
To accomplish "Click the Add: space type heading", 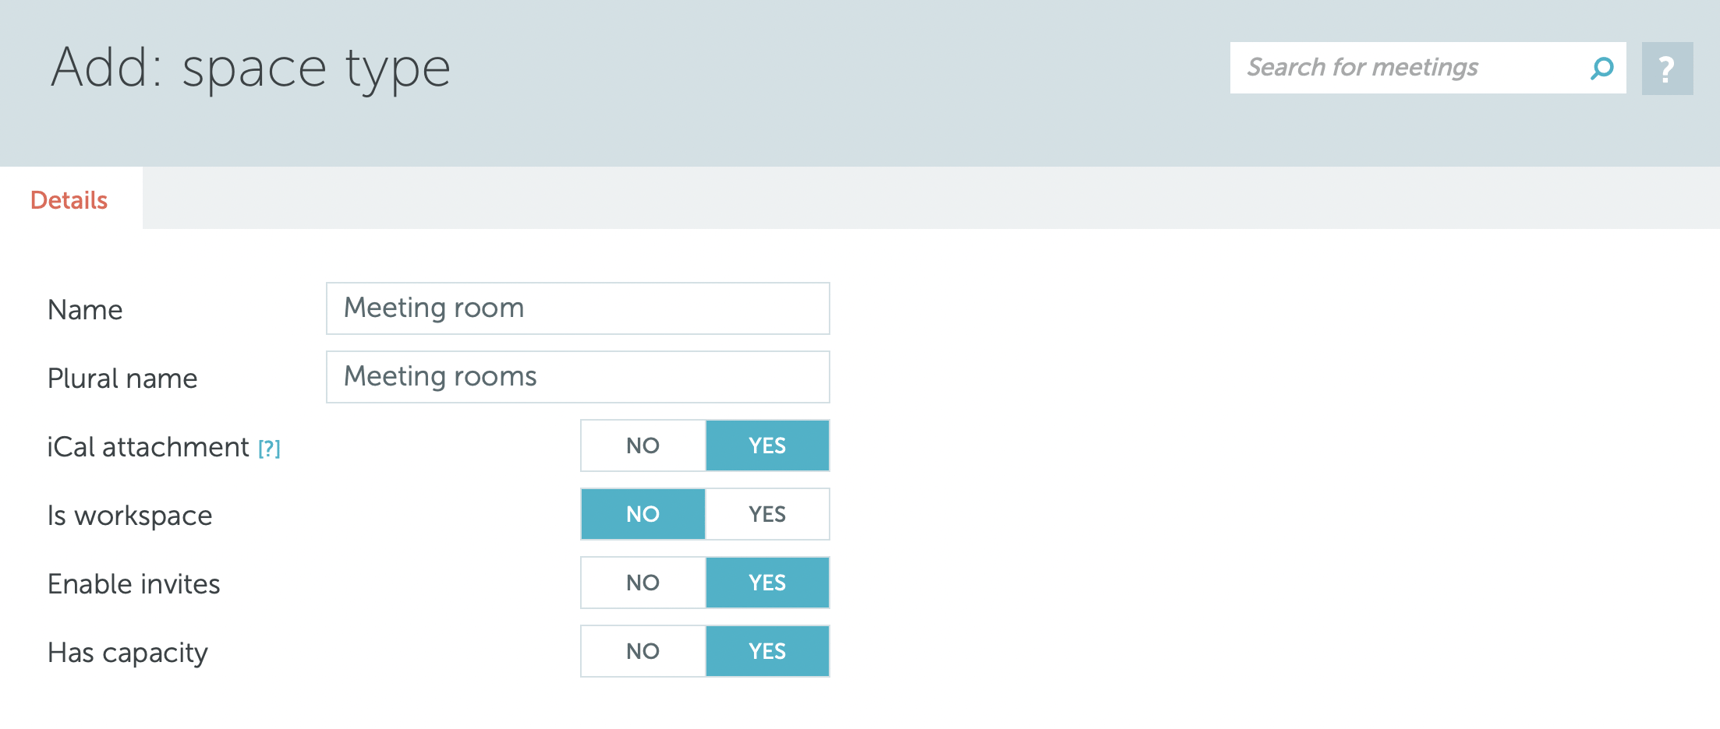I will (252, 68).
